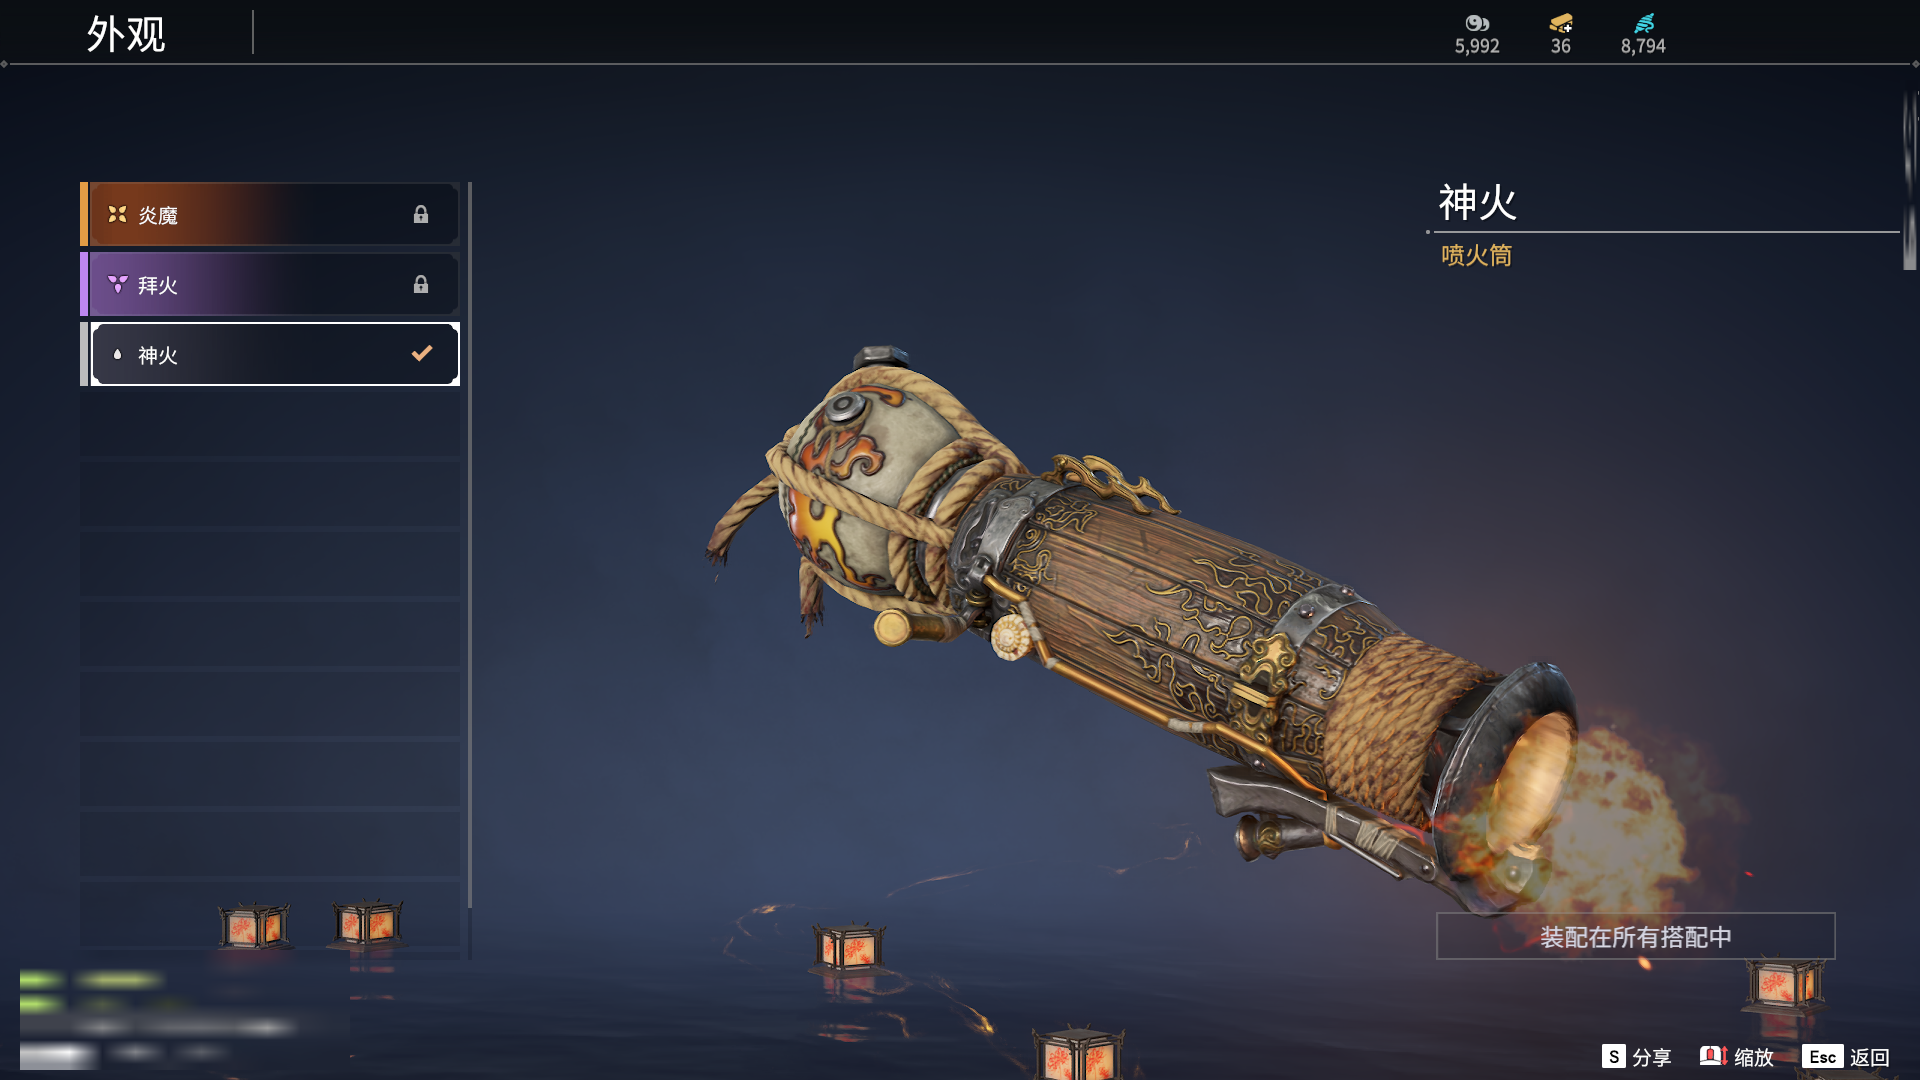The height and width of the screenshot is (1080, 1920).
Task: Click the teal feather currency icon
Action: point(1644,23)
